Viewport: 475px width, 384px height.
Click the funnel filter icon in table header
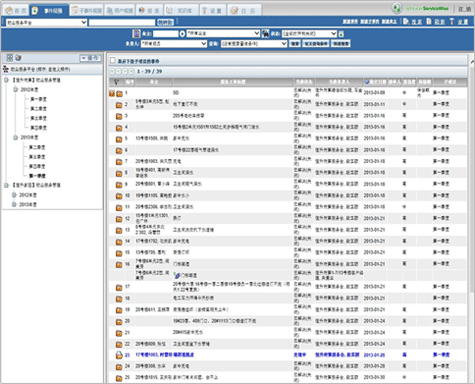click(x=116, y=82)
